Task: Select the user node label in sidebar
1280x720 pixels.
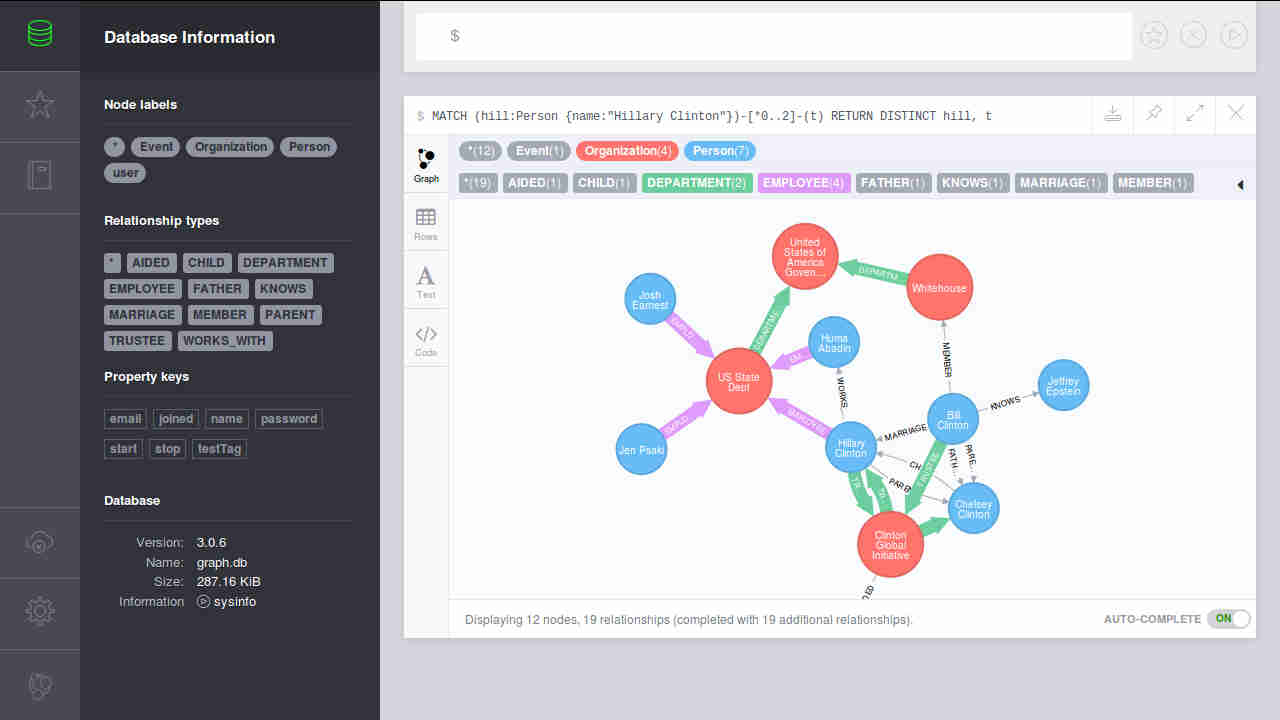Action: tap(125, 173)
